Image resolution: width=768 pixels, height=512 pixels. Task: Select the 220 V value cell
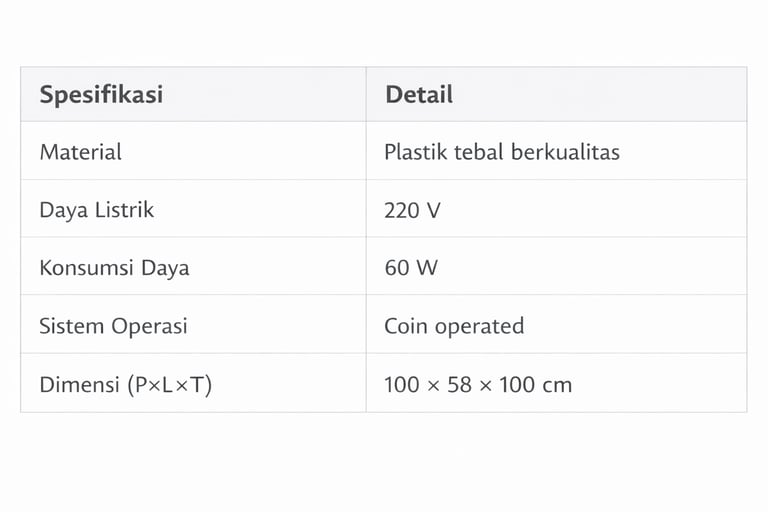[x=412, y=210]
